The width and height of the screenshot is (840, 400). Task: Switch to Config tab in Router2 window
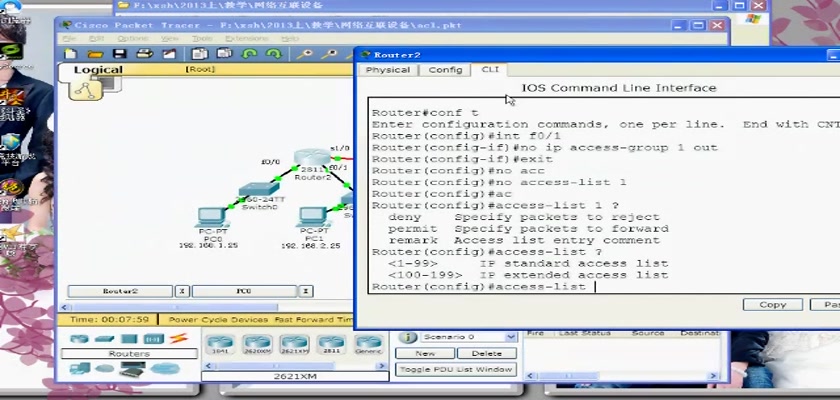tap(445, 70)
